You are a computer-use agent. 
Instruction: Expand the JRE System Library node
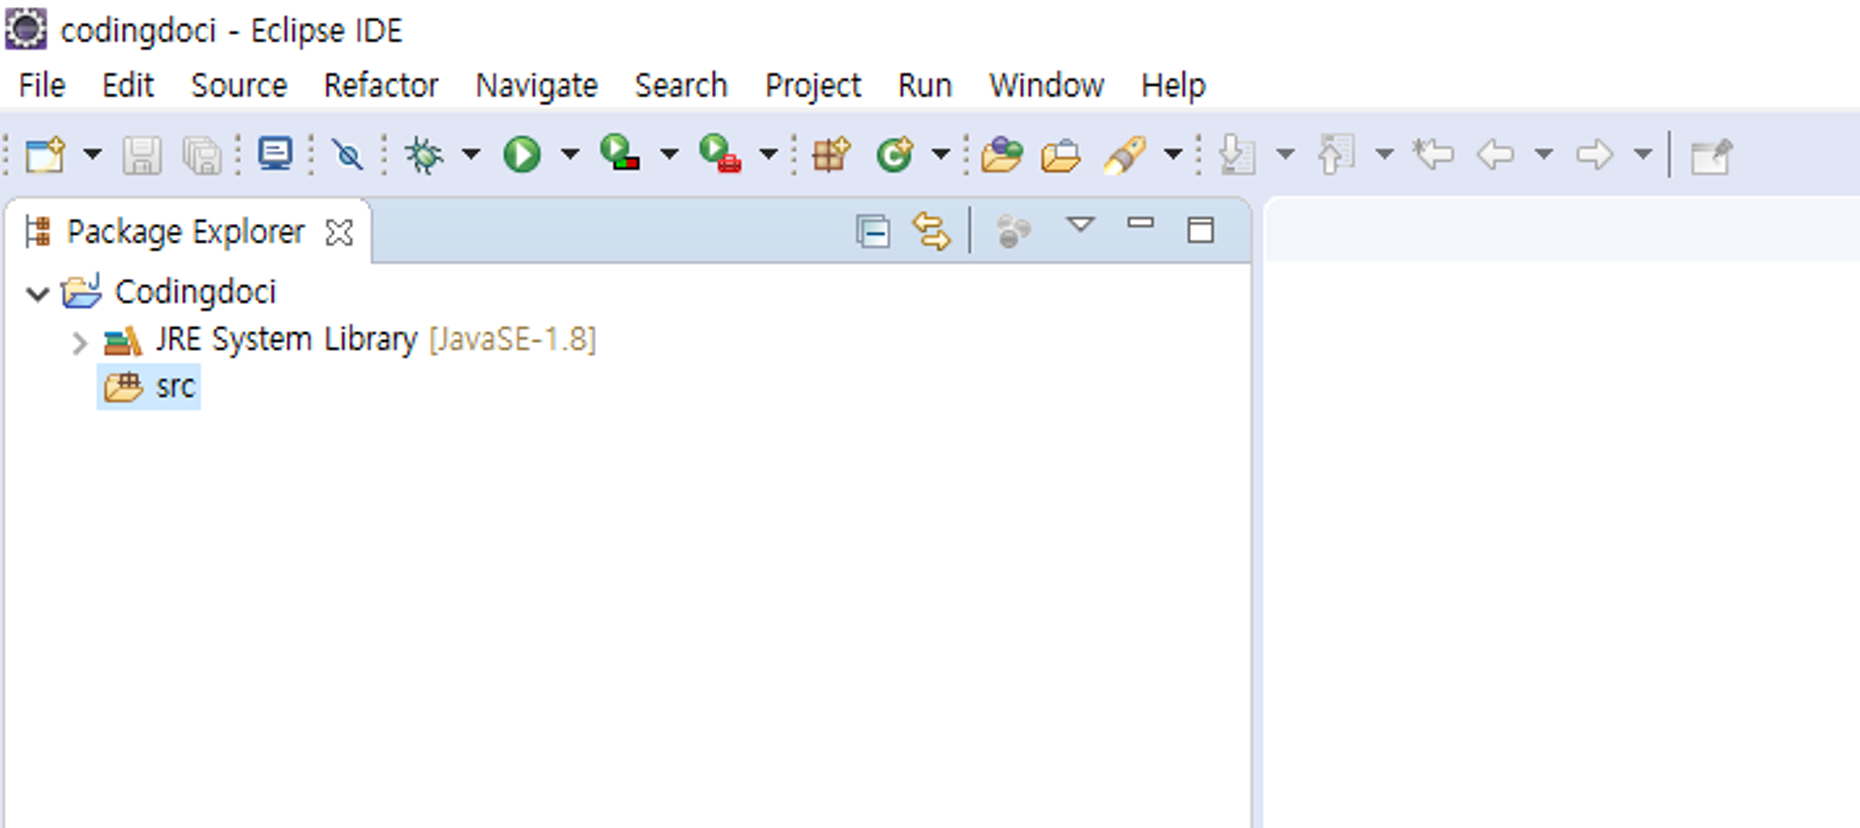pyautogui.click(x=80, y=343)
